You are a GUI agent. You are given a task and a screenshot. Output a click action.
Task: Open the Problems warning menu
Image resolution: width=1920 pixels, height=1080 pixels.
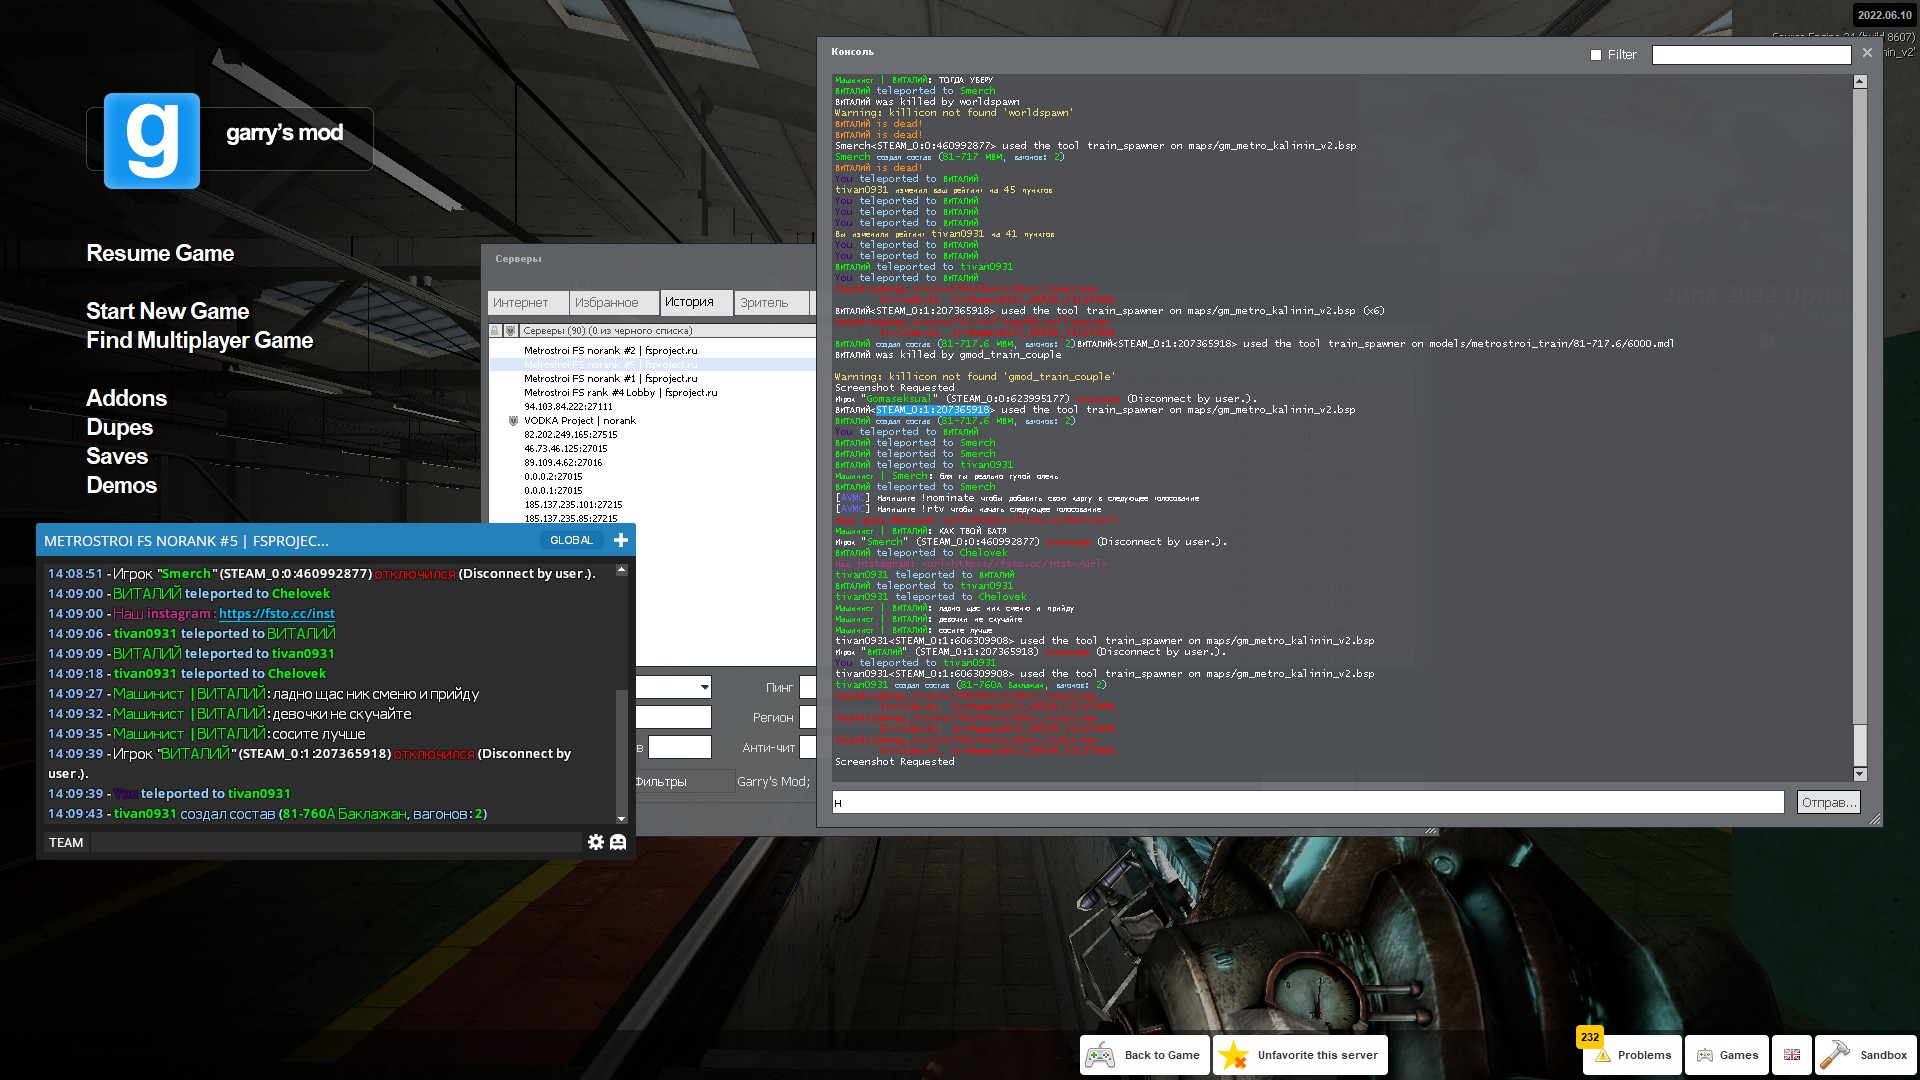(x=1633, y=1055)
